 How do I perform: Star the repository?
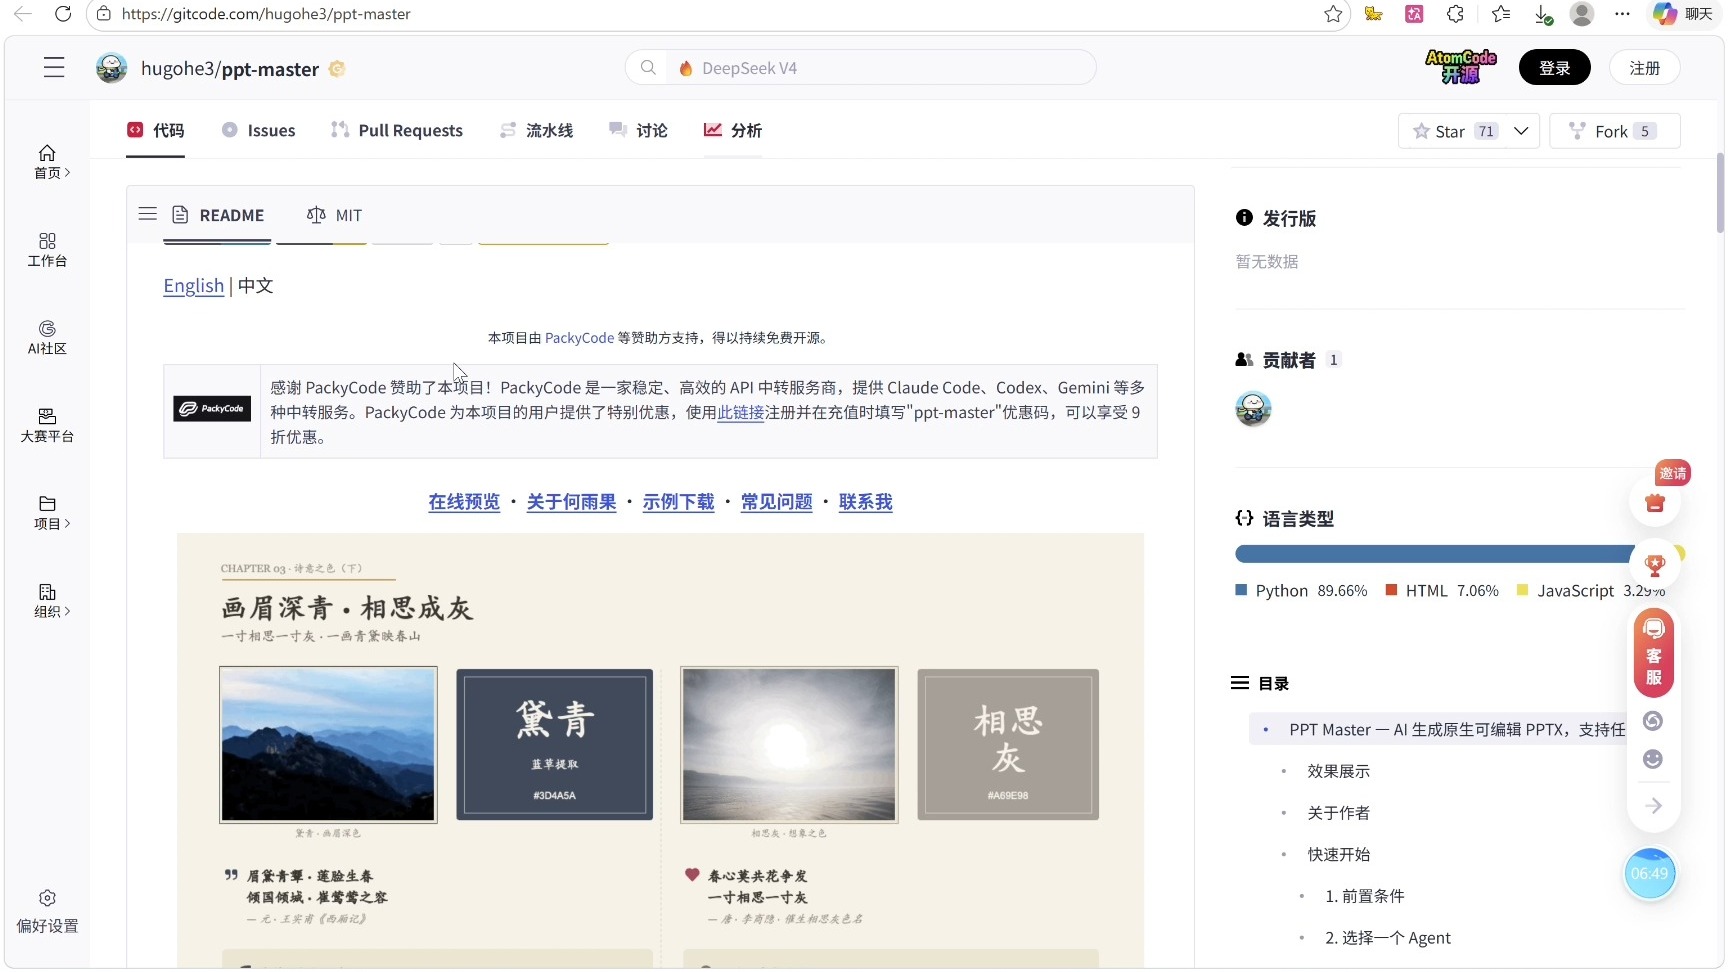[1453, 131]
